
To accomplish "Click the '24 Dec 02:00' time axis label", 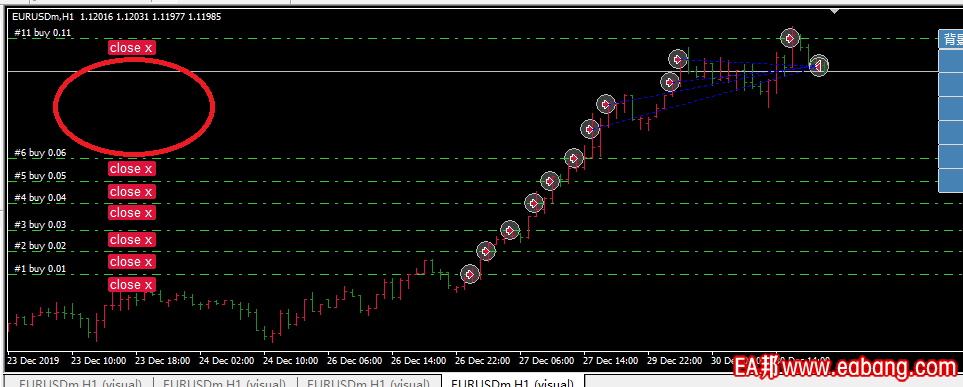I will (227, 360).
